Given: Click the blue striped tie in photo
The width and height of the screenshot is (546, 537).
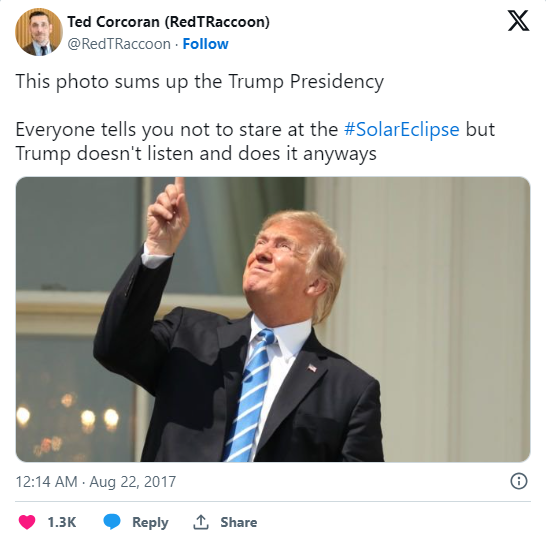Looking at the screenshot, I should [x=249, y=395].
